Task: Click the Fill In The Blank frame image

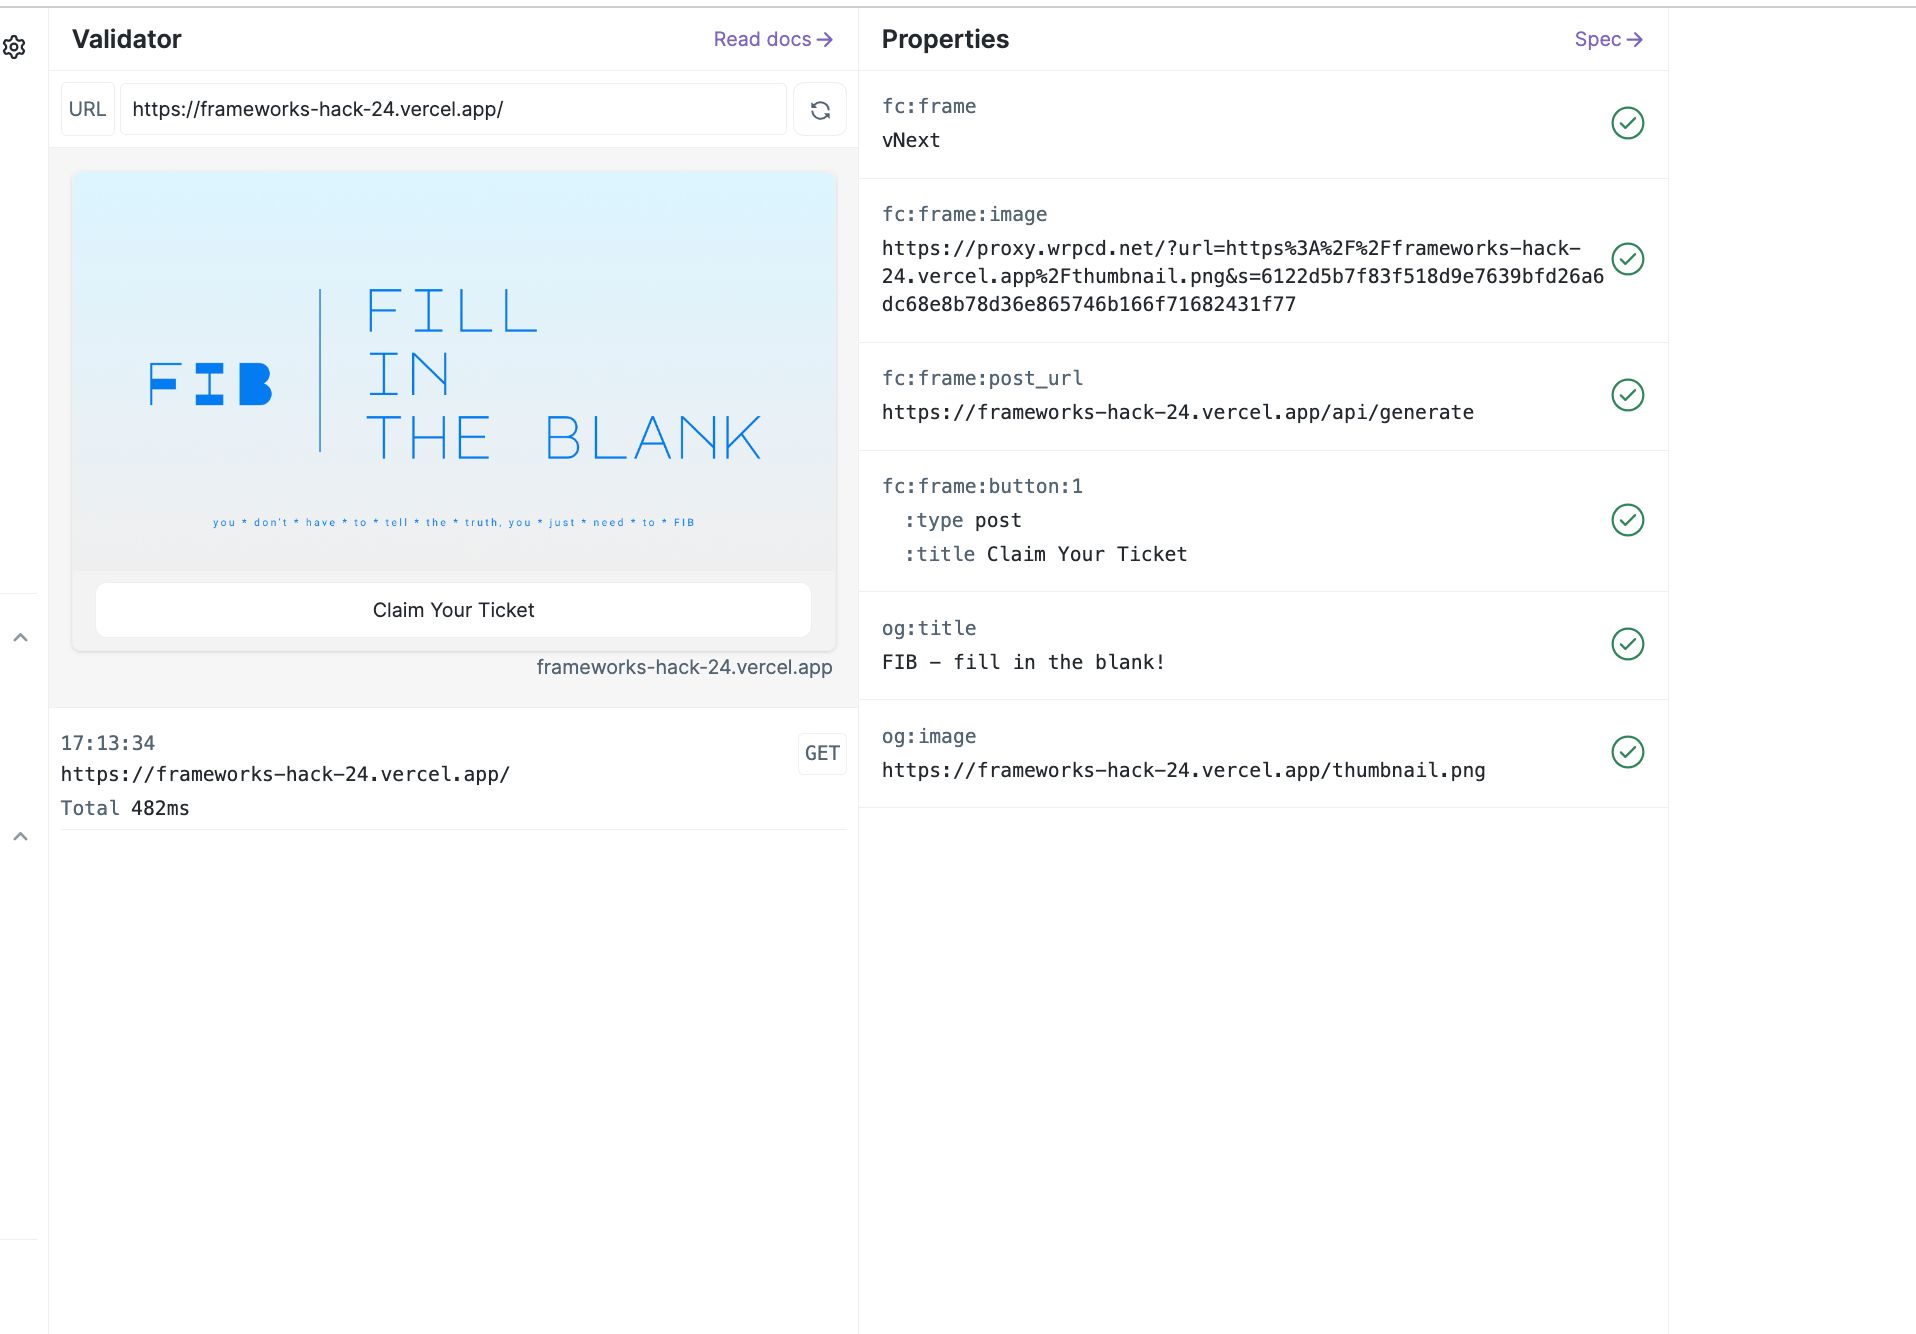Action: pos(454,371)
